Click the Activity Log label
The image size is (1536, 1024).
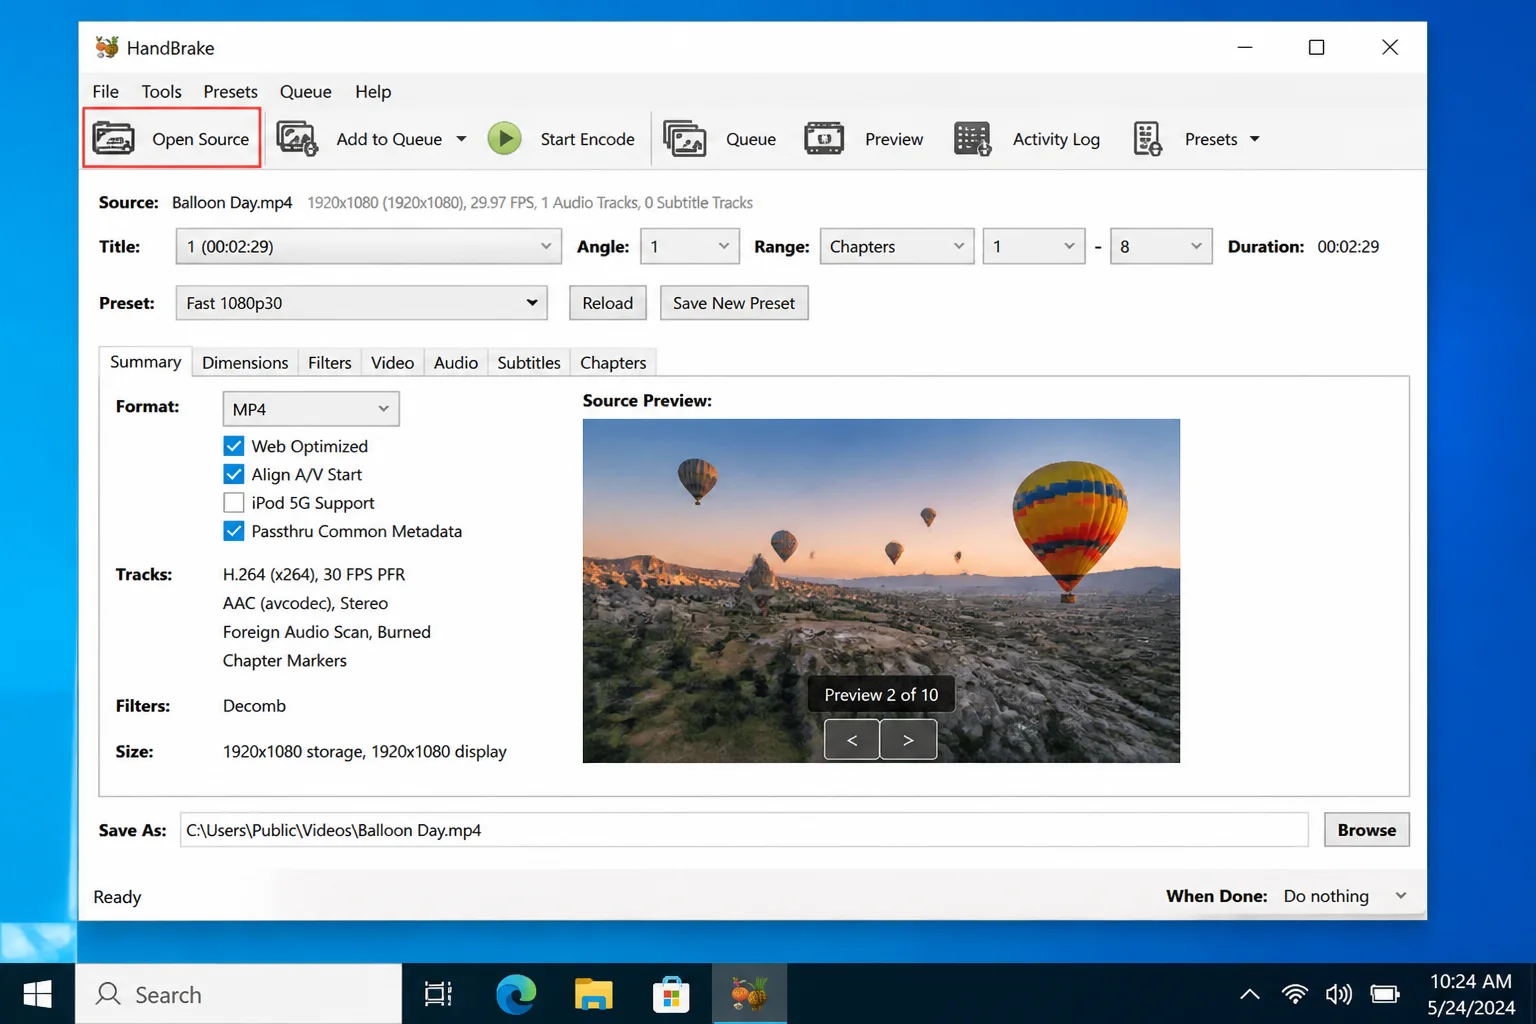pos(1056,139)
